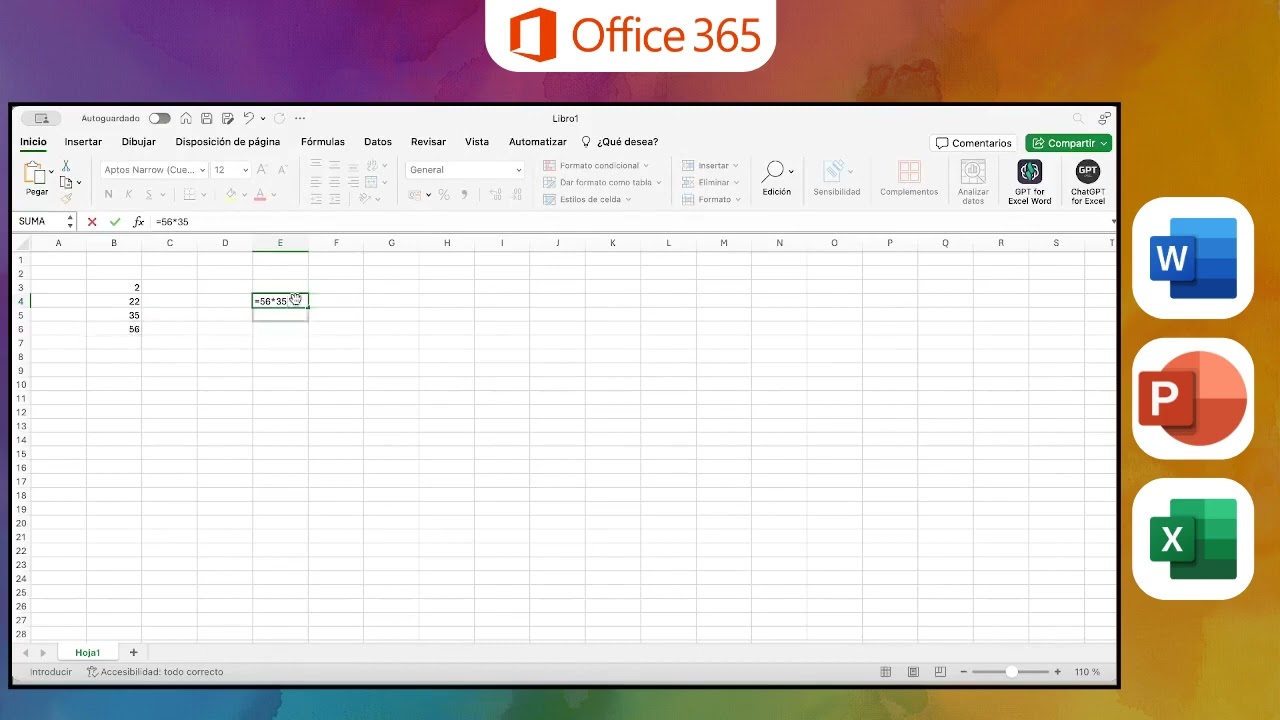Open the Revisar ribbon tab
Screen dimensions: 1280x720
pyautogui.click(x=428, y=142)
